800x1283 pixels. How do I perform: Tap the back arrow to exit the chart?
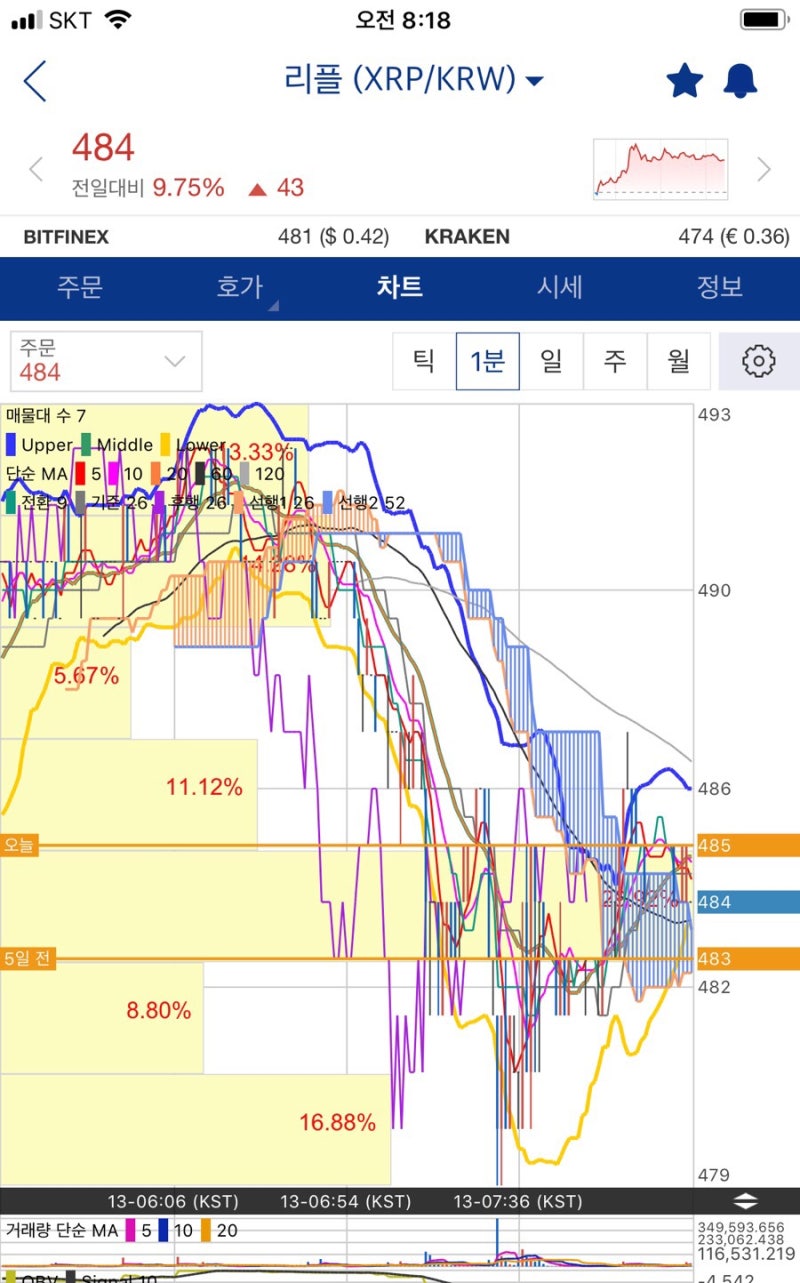click(x=36, y=81)
